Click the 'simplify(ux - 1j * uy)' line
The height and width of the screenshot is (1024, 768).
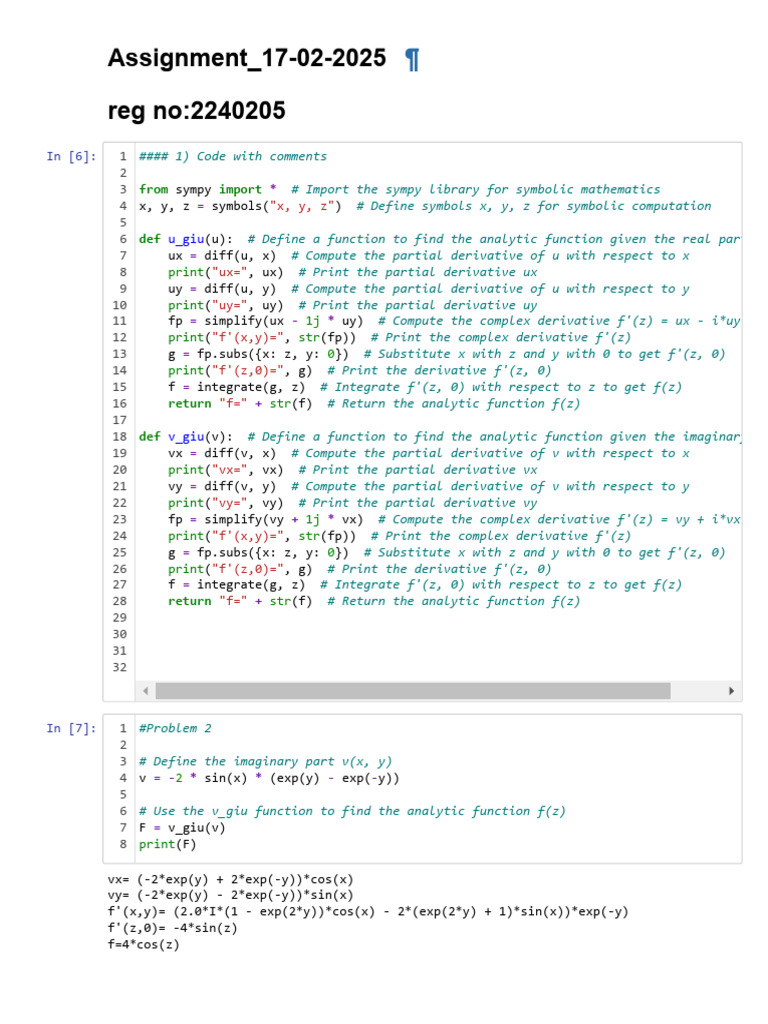(x=454, y=321)
